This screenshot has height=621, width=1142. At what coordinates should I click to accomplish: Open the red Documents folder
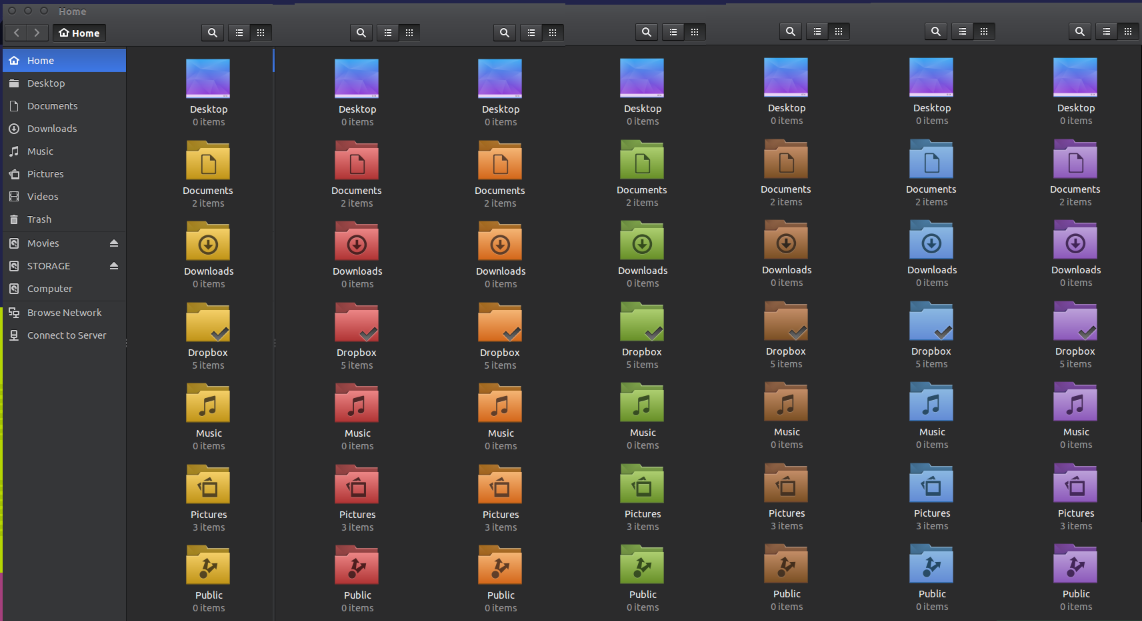[357, 161]
